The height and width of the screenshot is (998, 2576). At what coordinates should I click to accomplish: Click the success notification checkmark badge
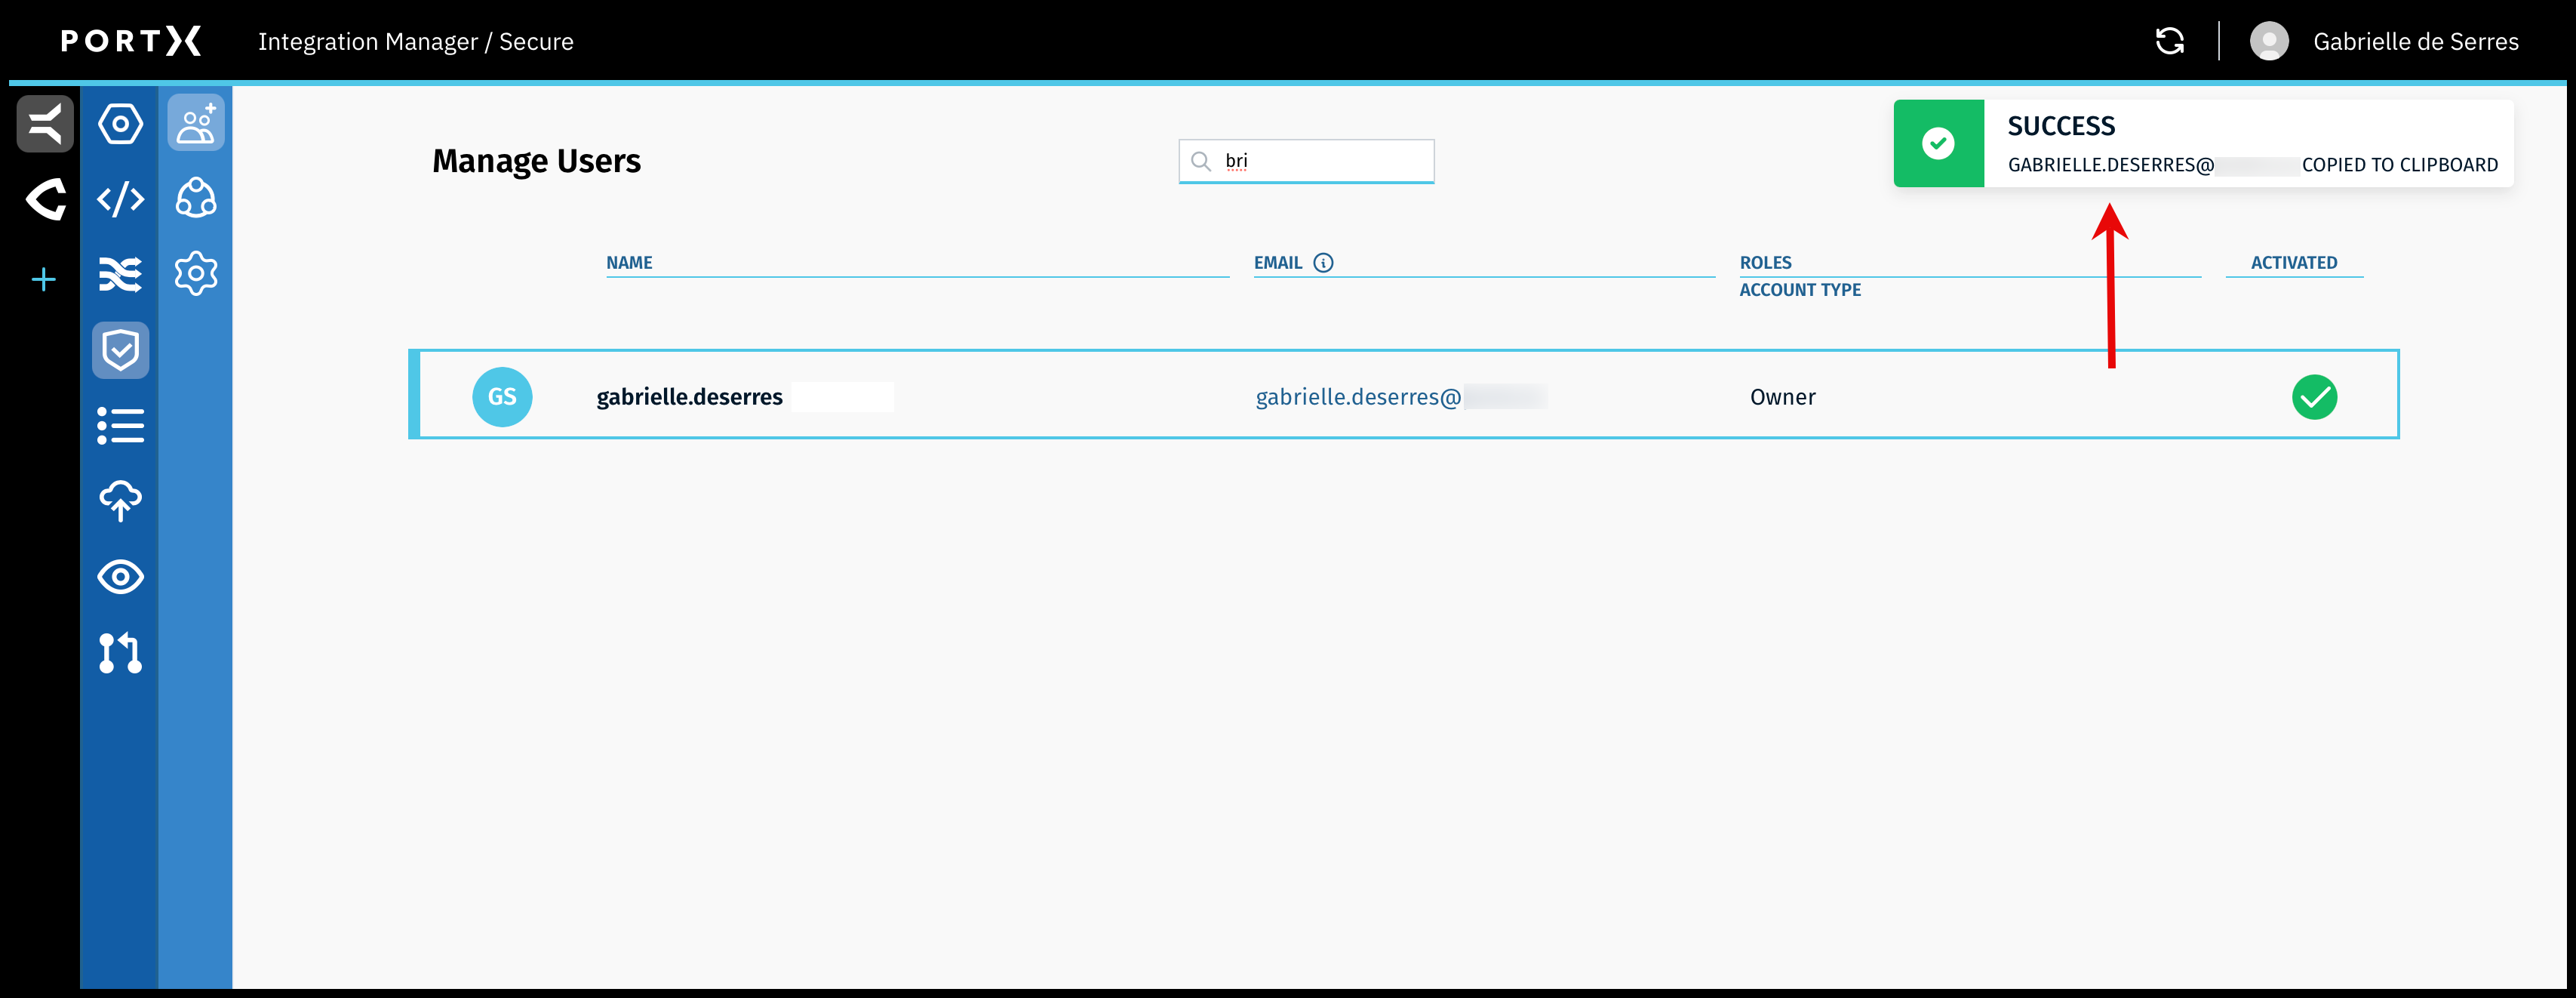click(x=1938, y=143)
